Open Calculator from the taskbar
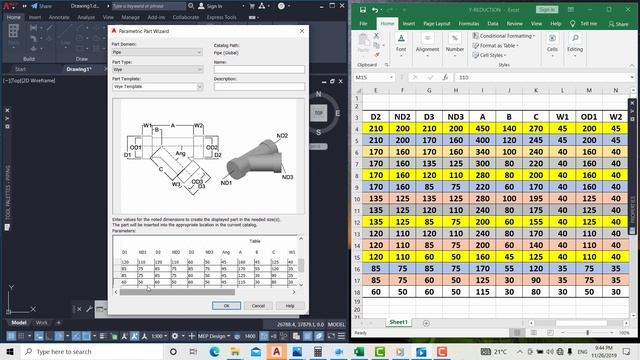This screenshot has height=360, width=640. point(318,351)
